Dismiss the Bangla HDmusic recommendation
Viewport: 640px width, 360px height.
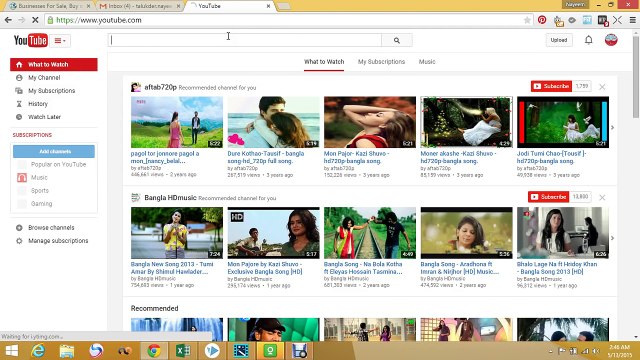click(x=602, y=197)
